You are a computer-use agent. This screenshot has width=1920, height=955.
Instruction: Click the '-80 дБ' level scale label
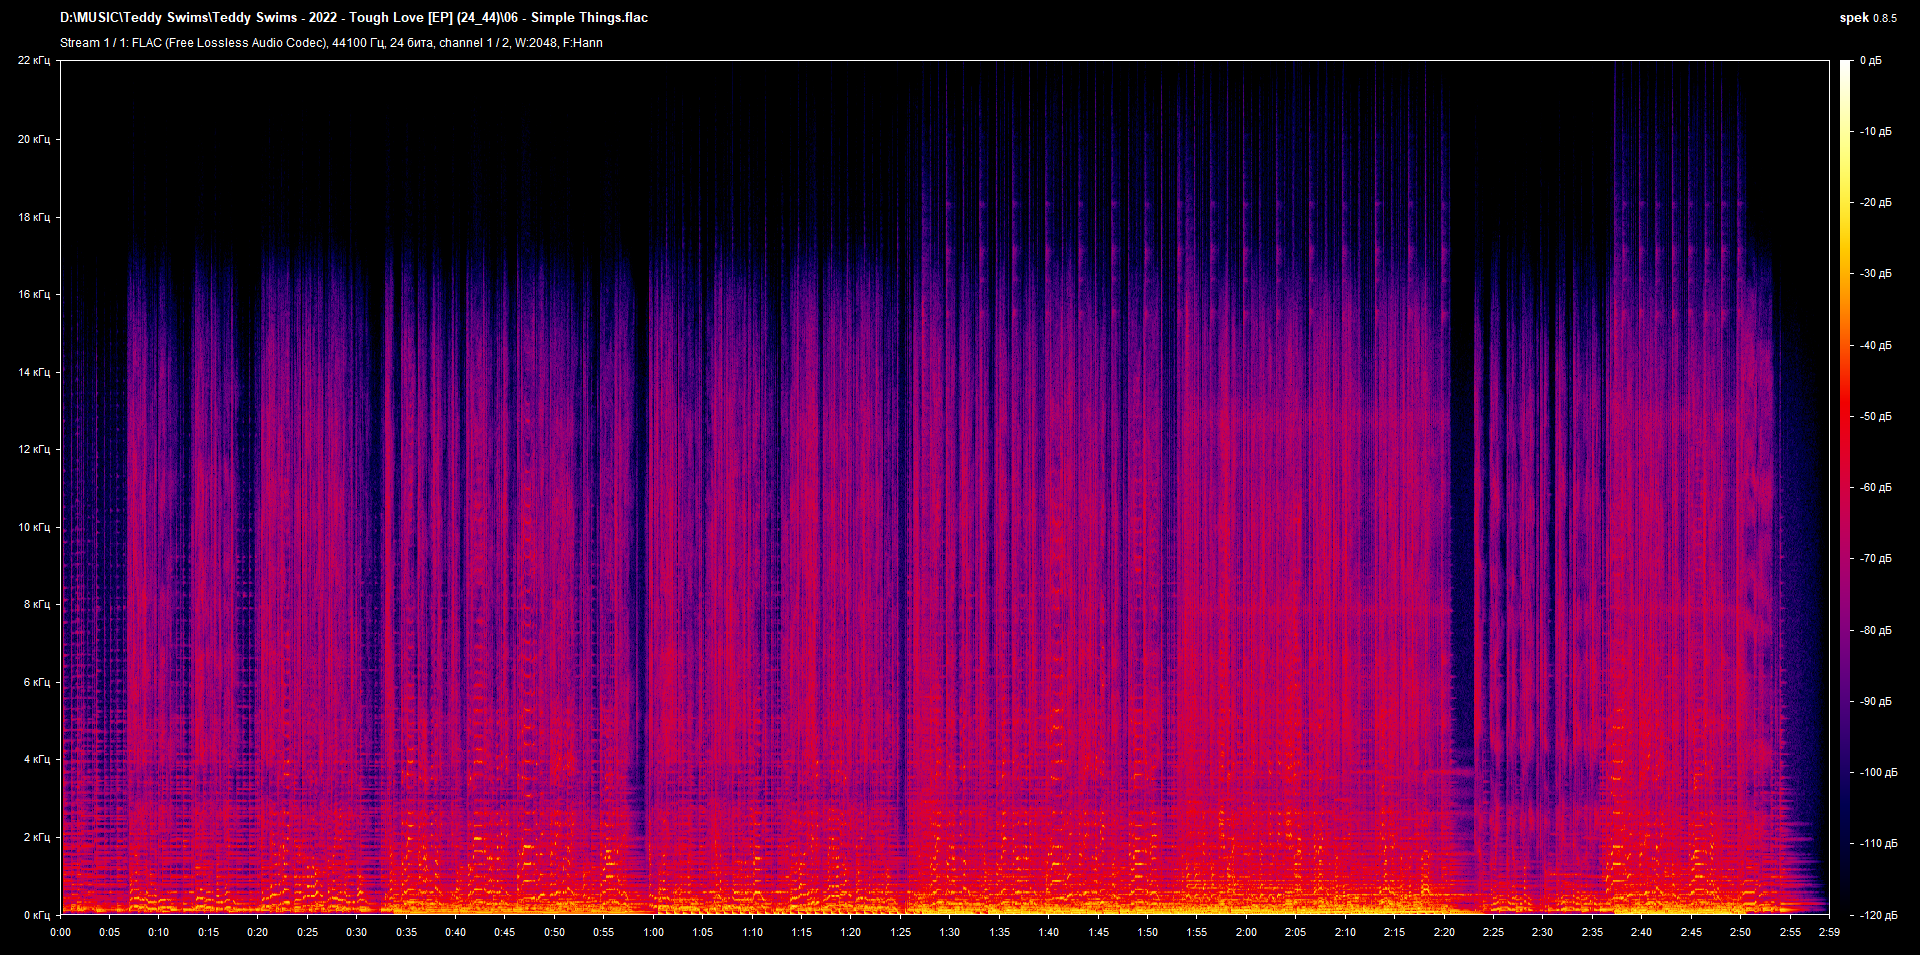pos(1876,631)
